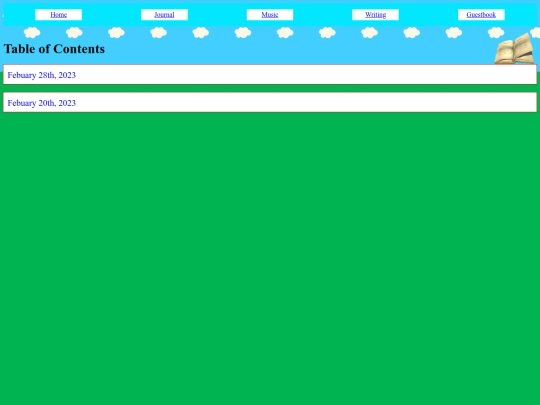Click the Table of Contents heading
Viewport: 540px width, 405px height.
pos(54,49)
